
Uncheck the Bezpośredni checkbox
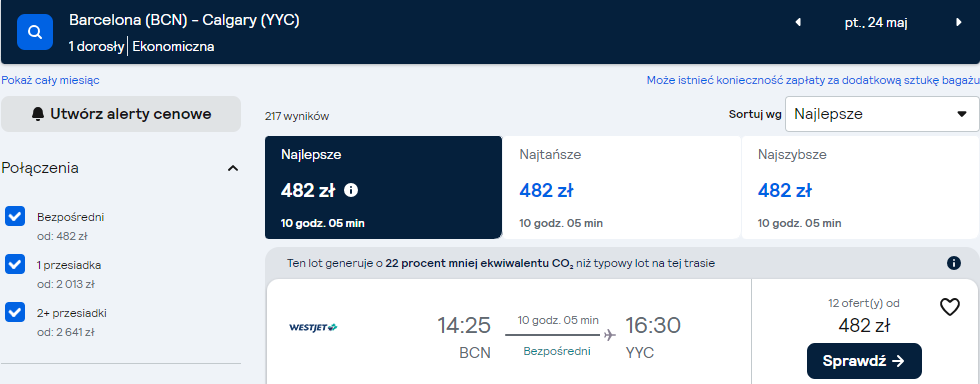point(15,217)
